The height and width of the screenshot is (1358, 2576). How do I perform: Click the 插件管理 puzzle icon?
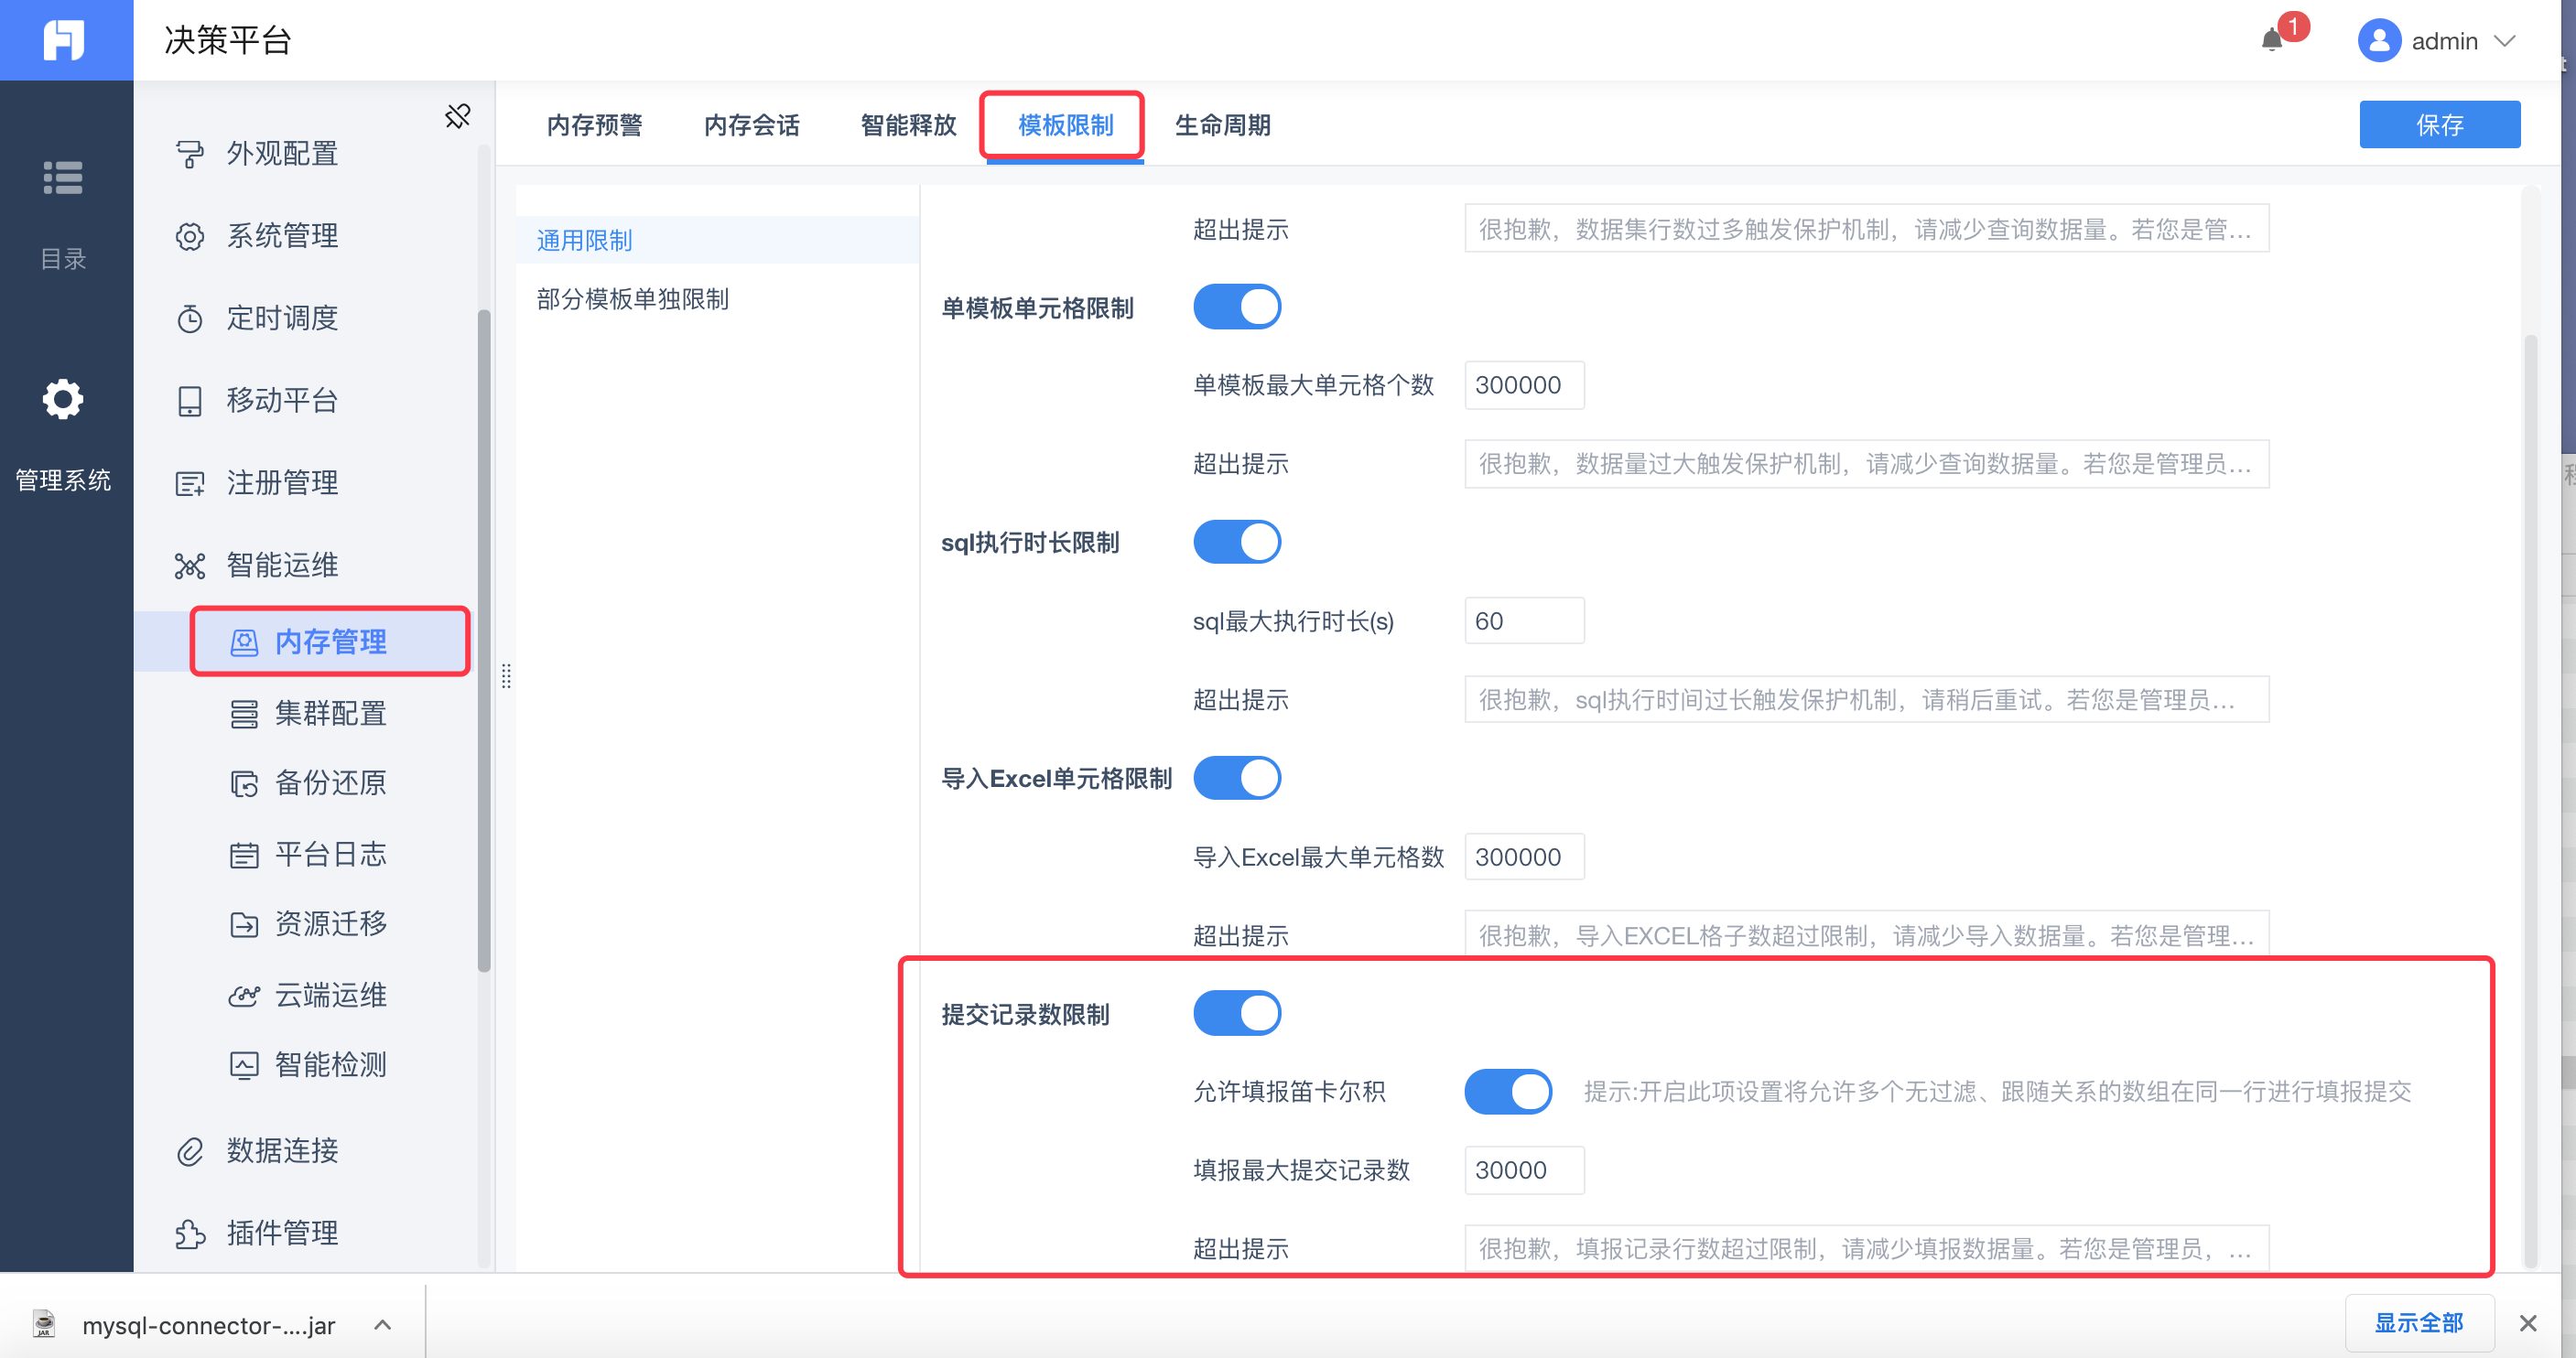(190, 1234)
